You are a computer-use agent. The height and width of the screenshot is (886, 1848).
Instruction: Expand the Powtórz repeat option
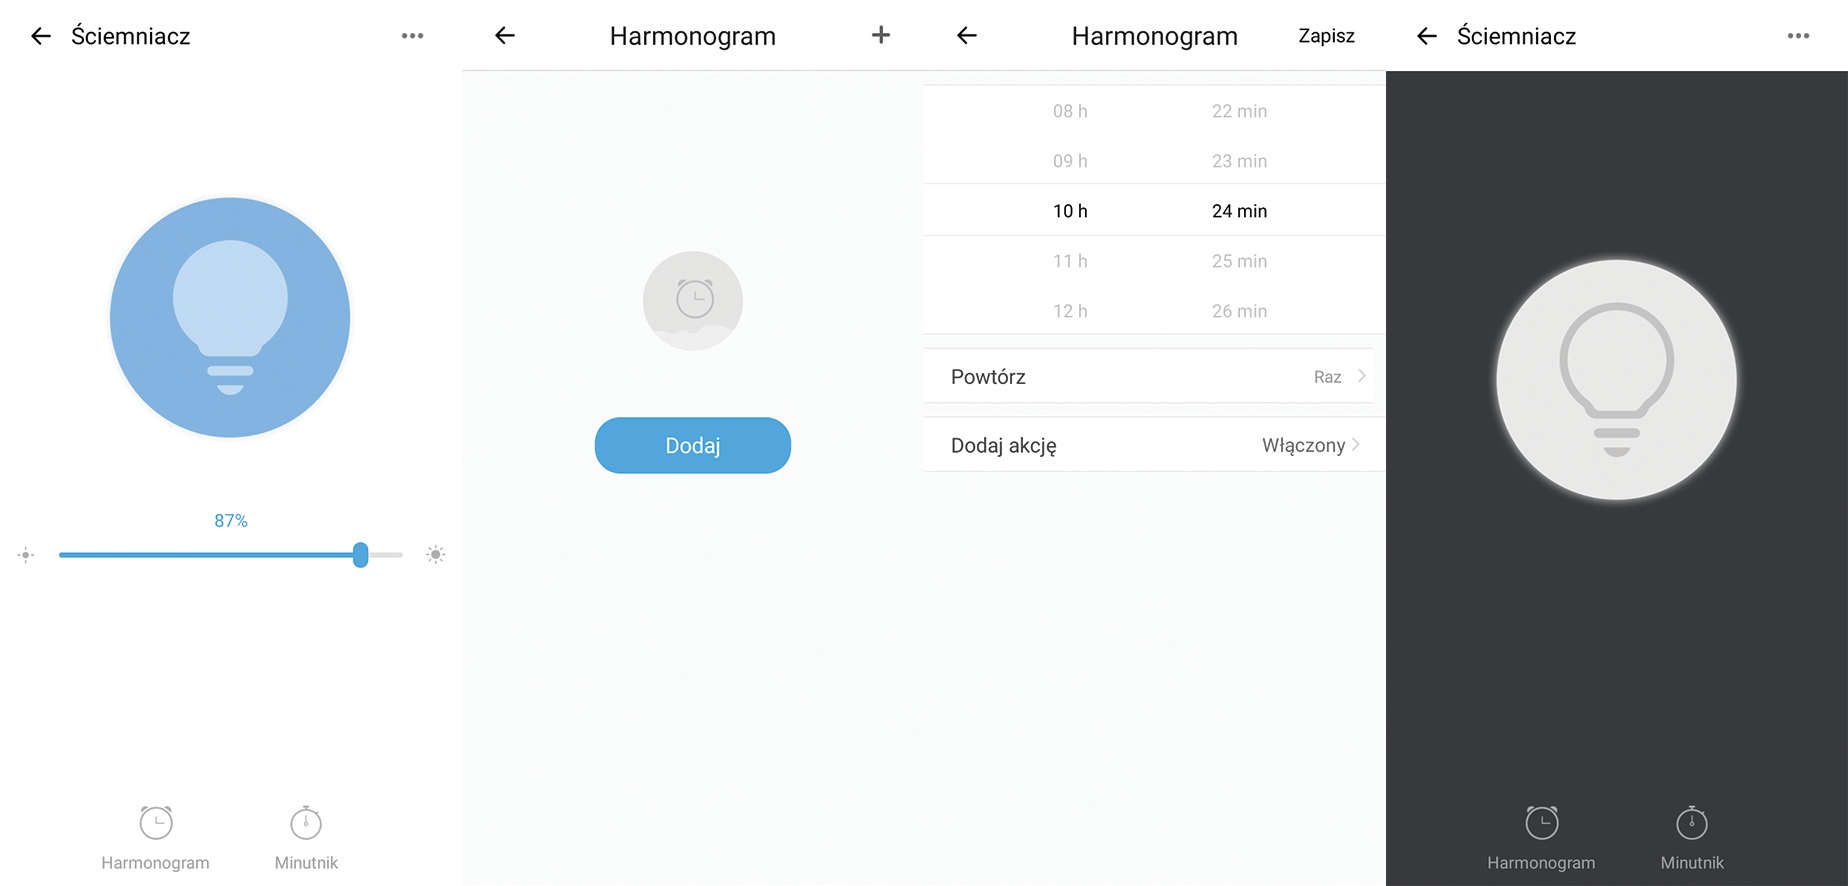[1148, 377]
